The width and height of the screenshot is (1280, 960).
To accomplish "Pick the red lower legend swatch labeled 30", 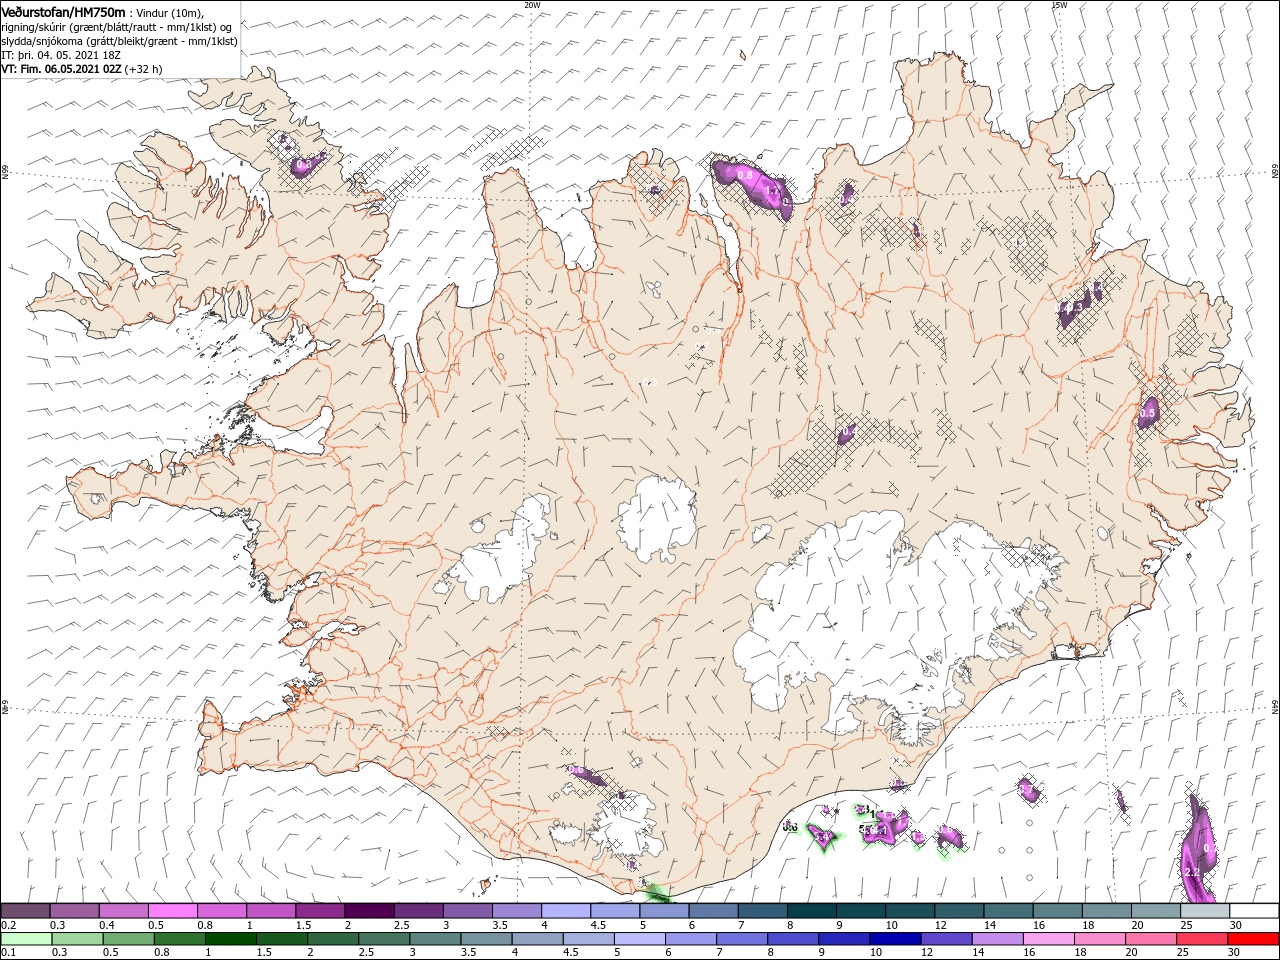I will [1252, 939].
